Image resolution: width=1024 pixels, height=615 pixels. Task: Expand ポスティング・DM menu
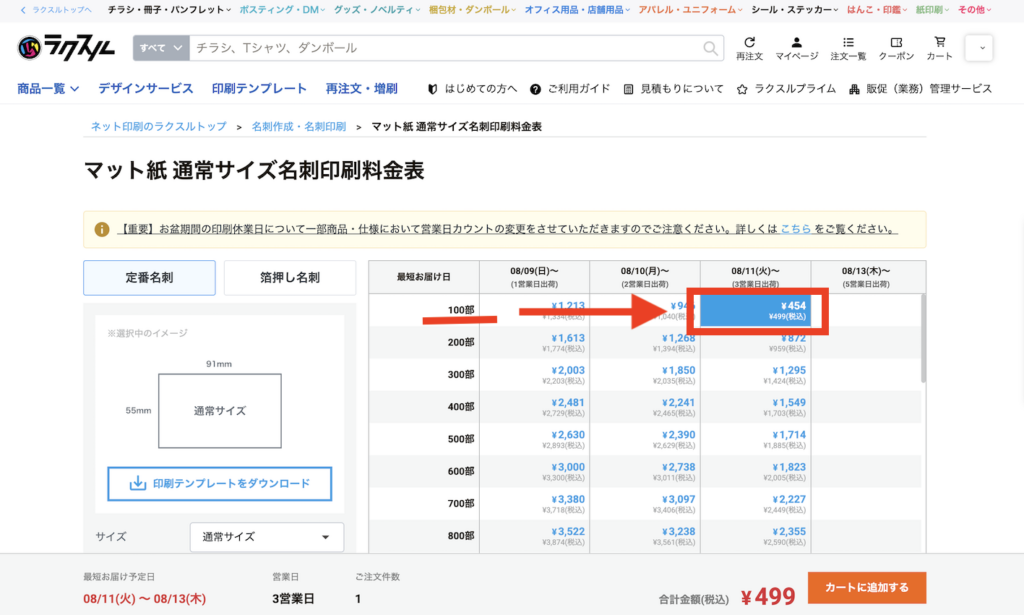tap(282, 10)
